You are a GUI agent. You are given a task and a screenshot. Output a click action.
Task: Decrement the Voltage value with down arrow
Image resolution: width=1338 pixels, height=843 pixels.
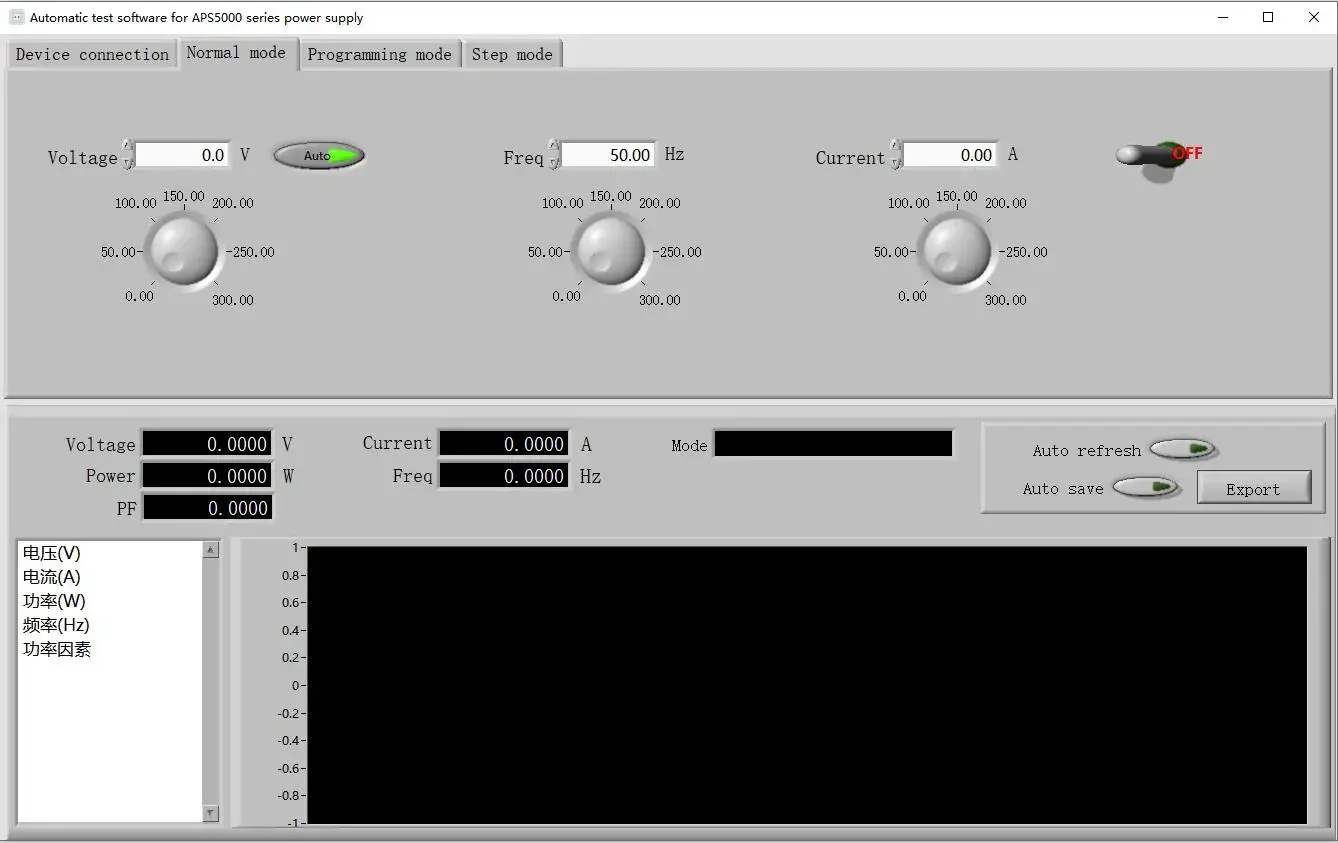[127, 162]
